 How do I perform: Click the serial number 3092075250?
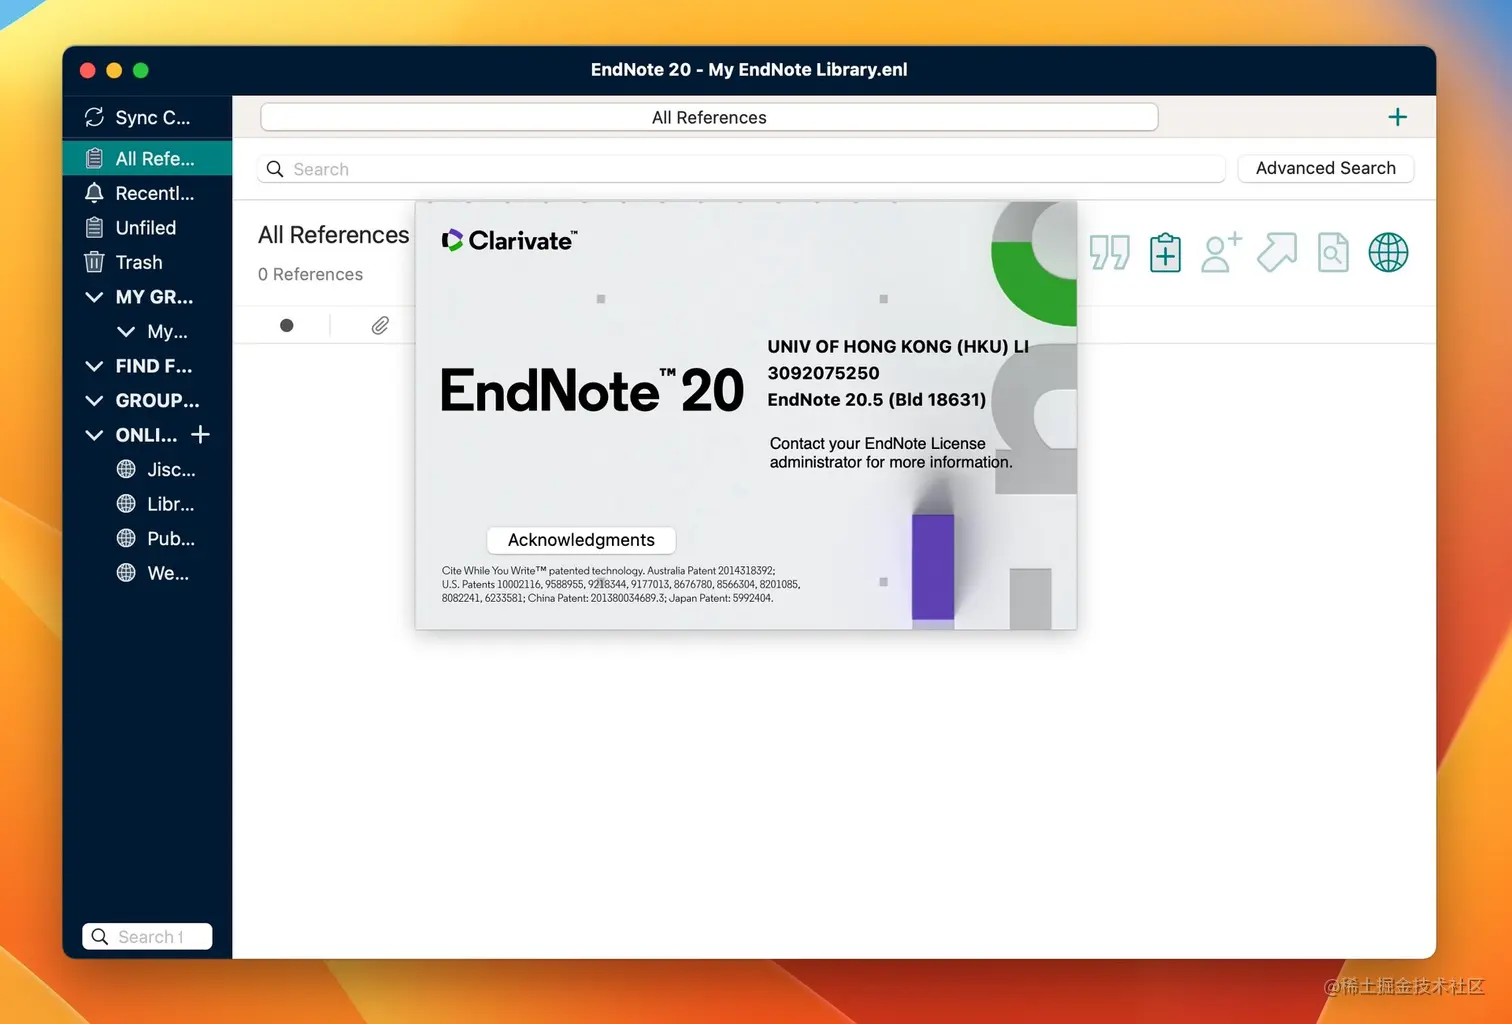[x=823, y=373]
